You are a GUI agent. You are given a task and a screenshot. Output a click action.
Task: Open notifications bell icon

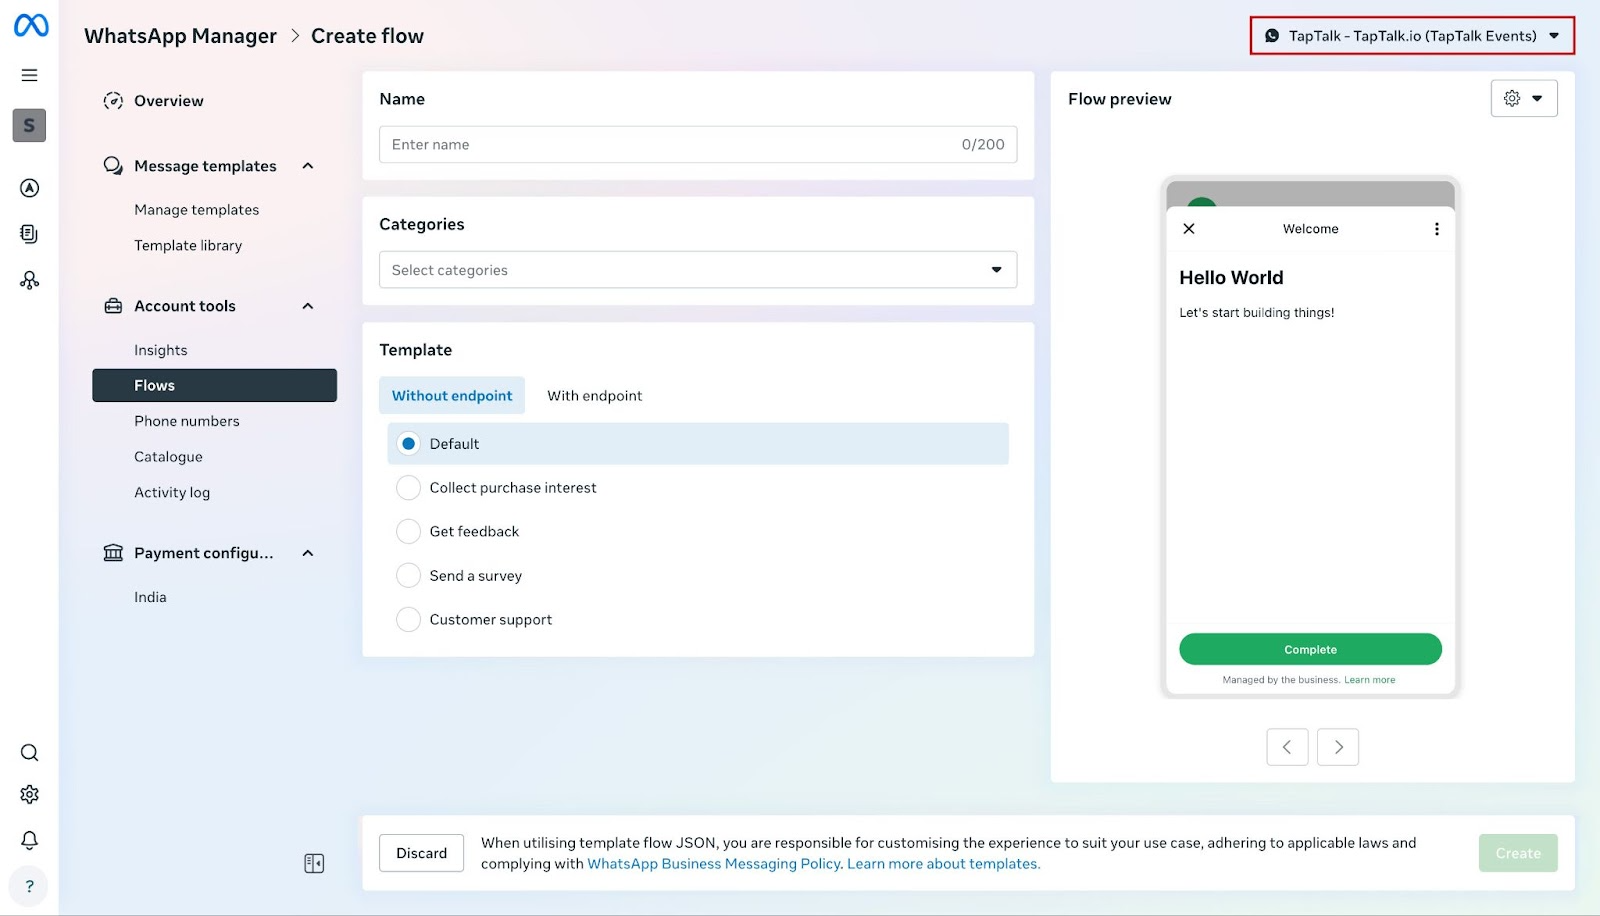coord(30,840)
